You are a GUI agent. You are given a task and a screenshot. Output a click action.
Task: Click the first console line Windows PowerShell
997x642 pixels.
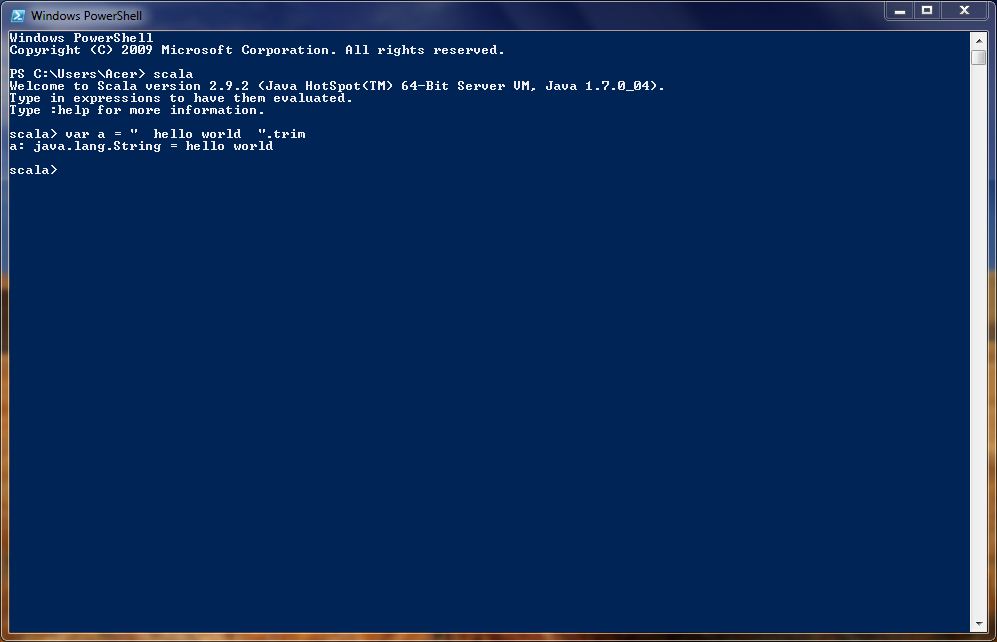pos(81,38)
